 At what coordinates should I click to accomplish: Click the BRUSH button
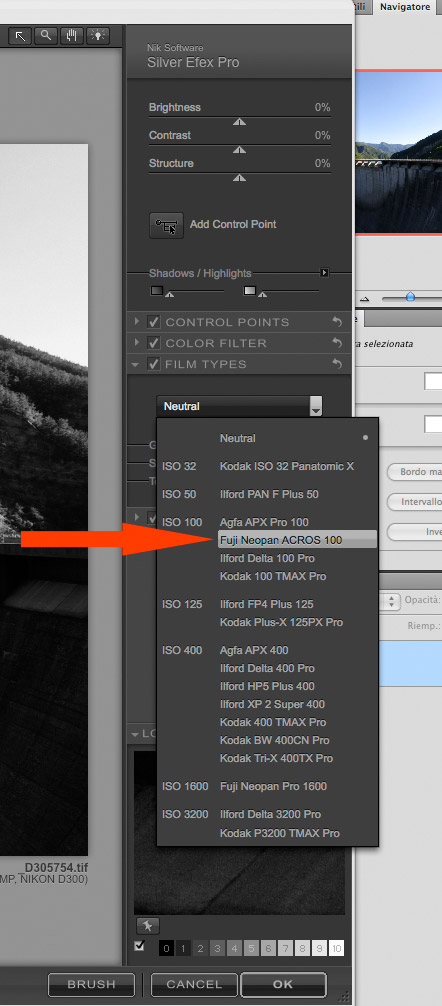(92, 984)
